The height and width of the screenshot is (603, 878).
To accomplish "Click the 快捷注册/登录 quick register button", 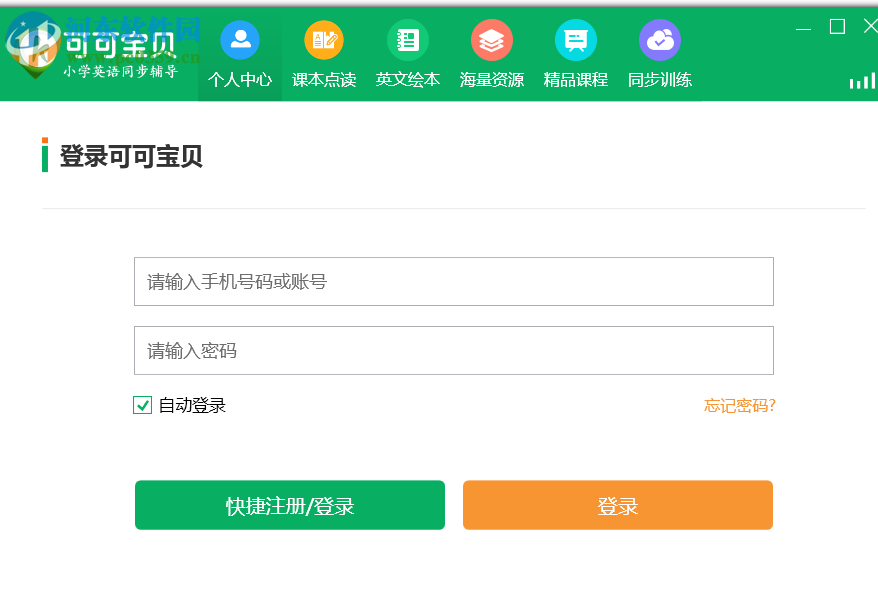I will point(290,505).
